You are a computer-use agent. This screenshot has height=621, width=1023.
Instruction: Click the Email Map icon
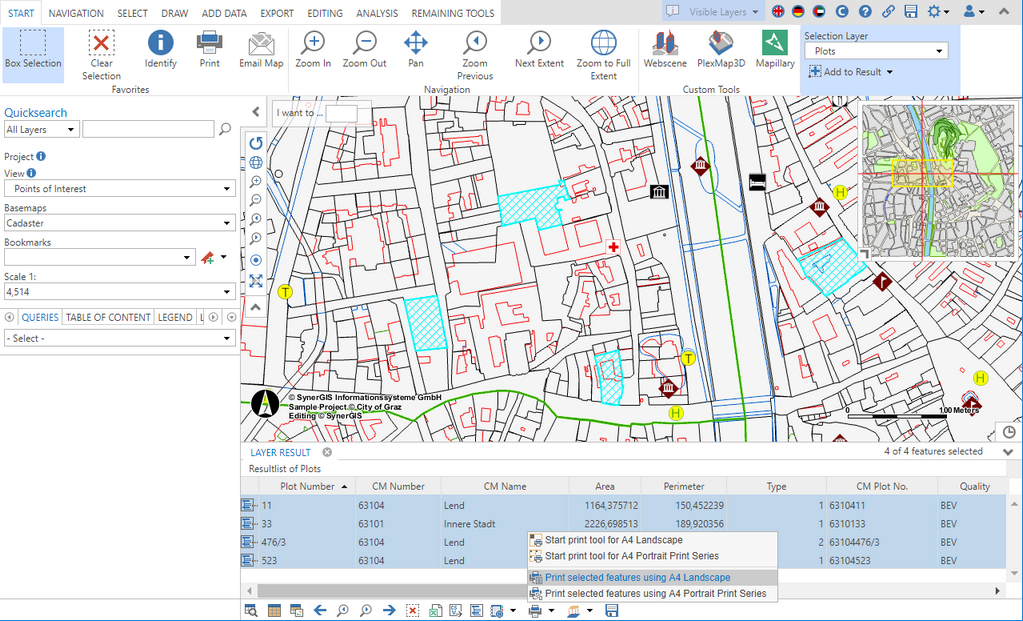coord(261,45)
